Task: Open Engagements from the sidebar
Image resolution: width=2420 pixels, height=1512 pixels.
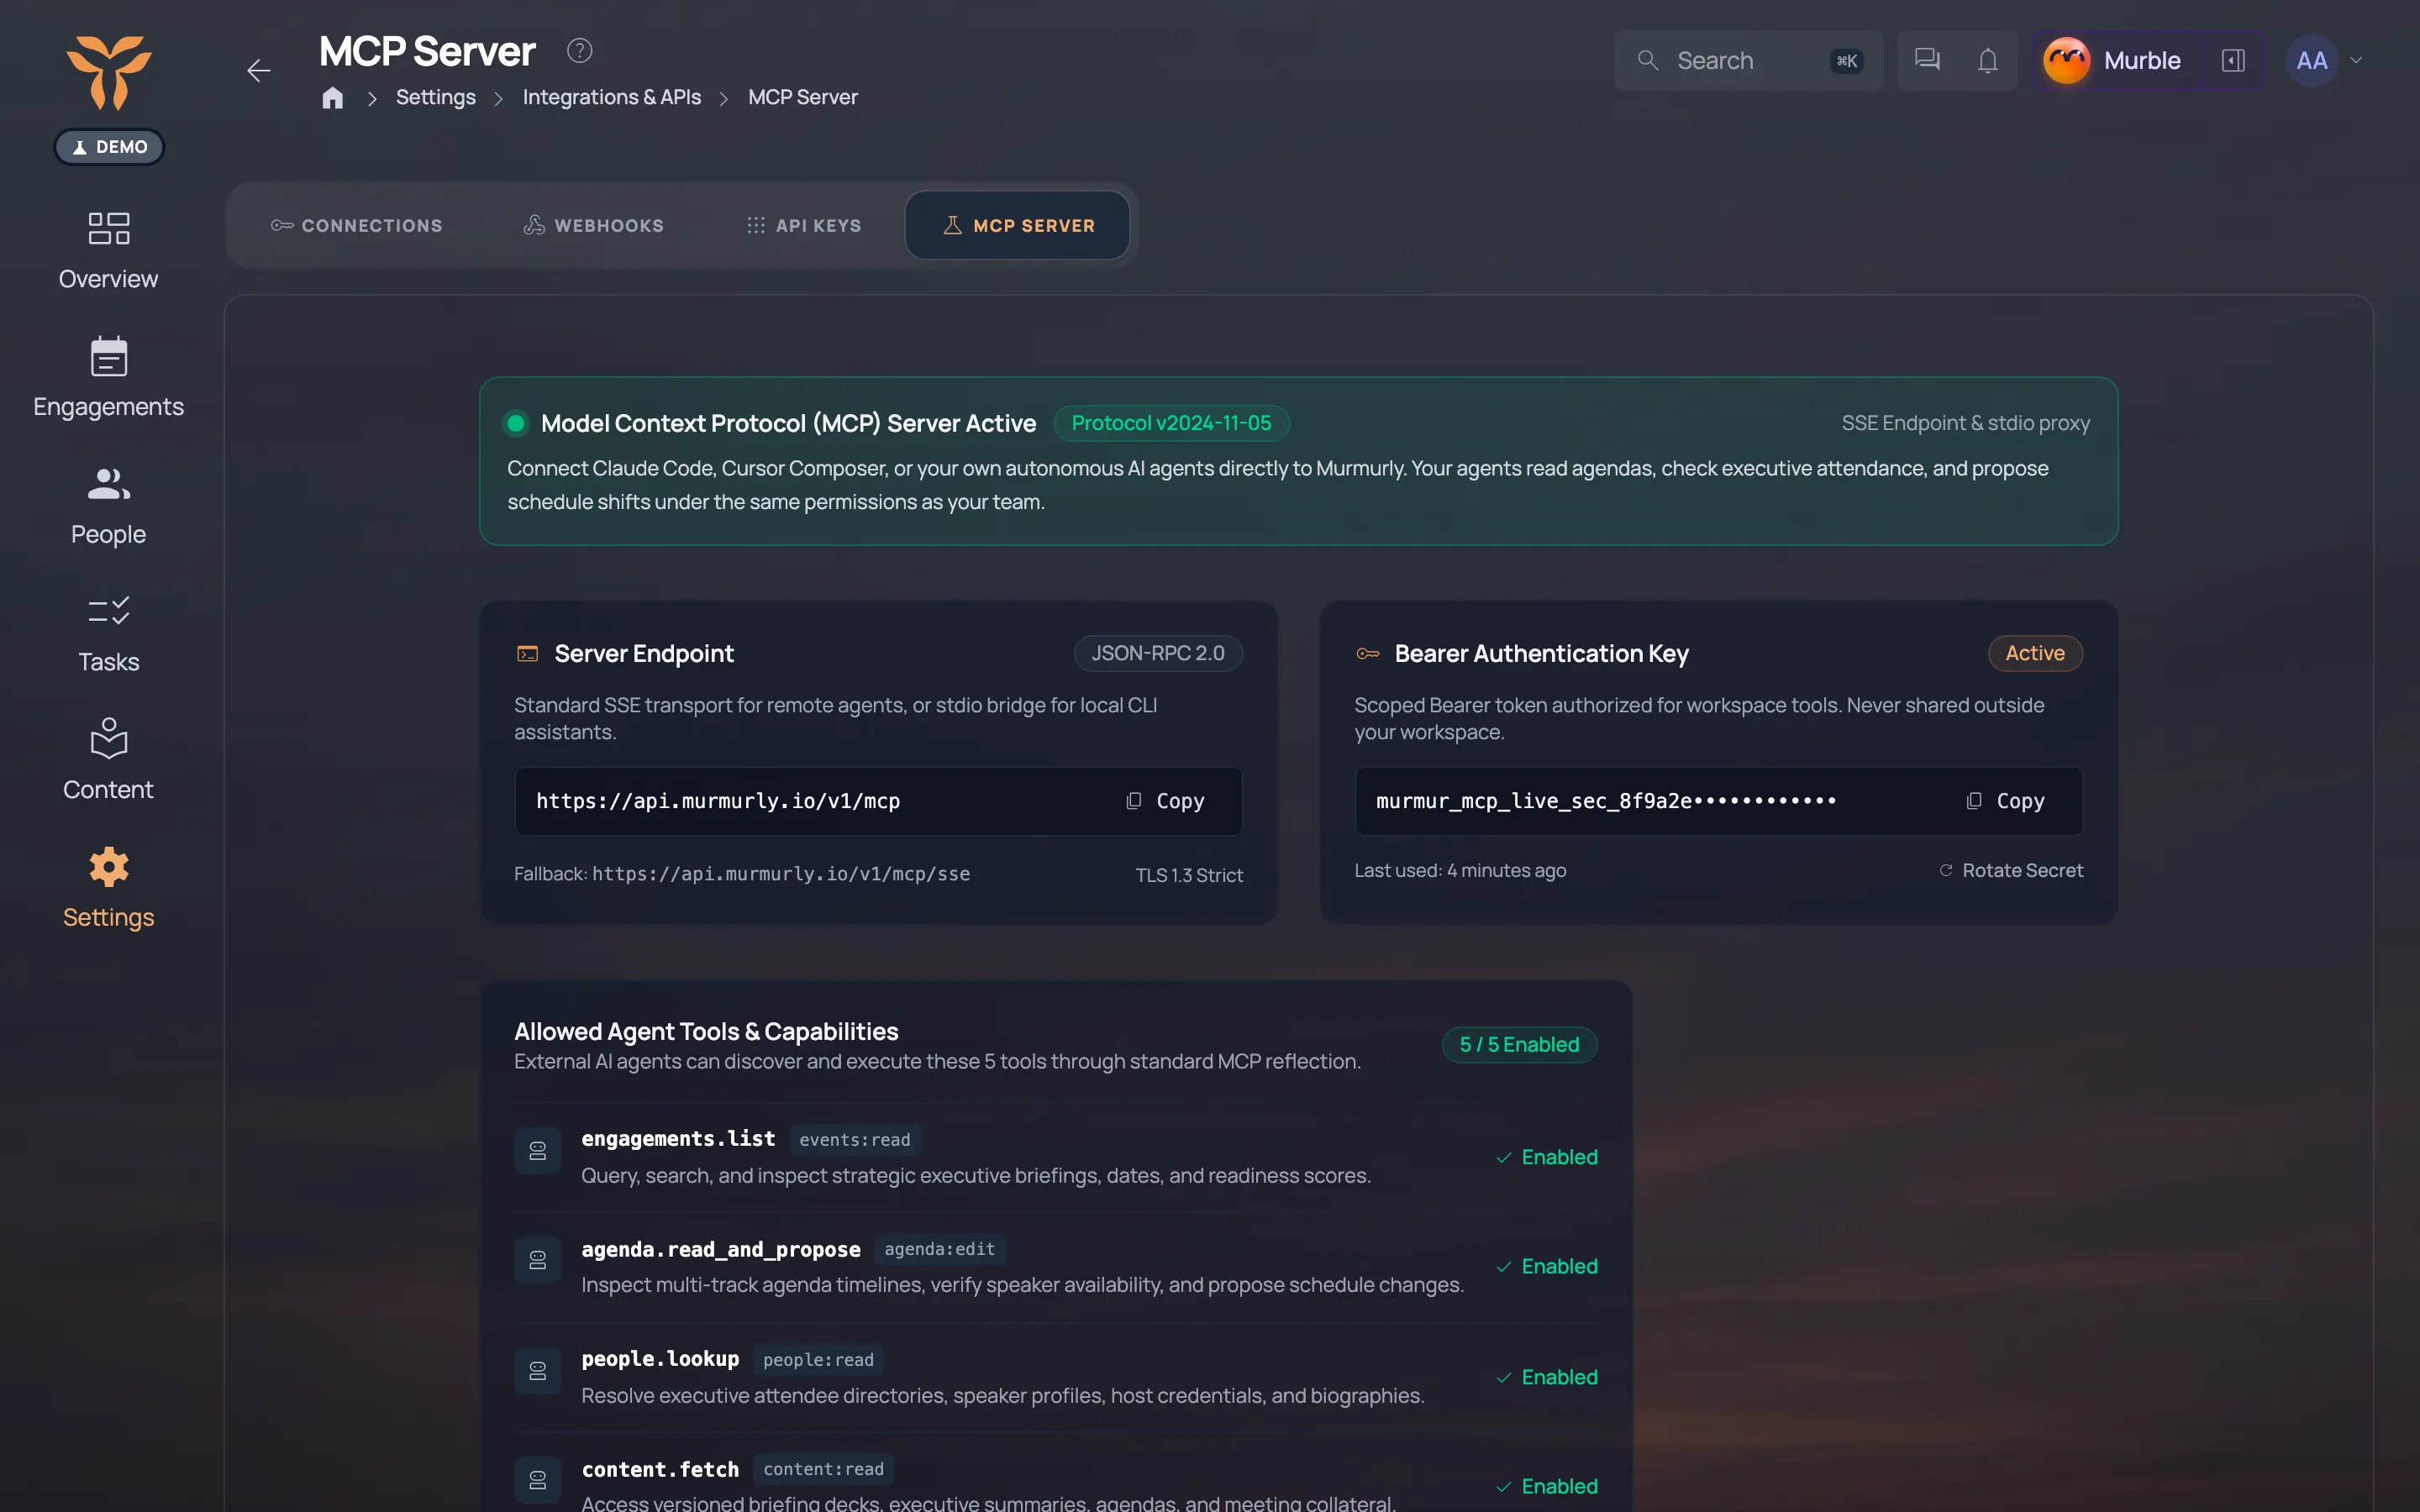Action: pyautogui.click(x=108, y=378)
